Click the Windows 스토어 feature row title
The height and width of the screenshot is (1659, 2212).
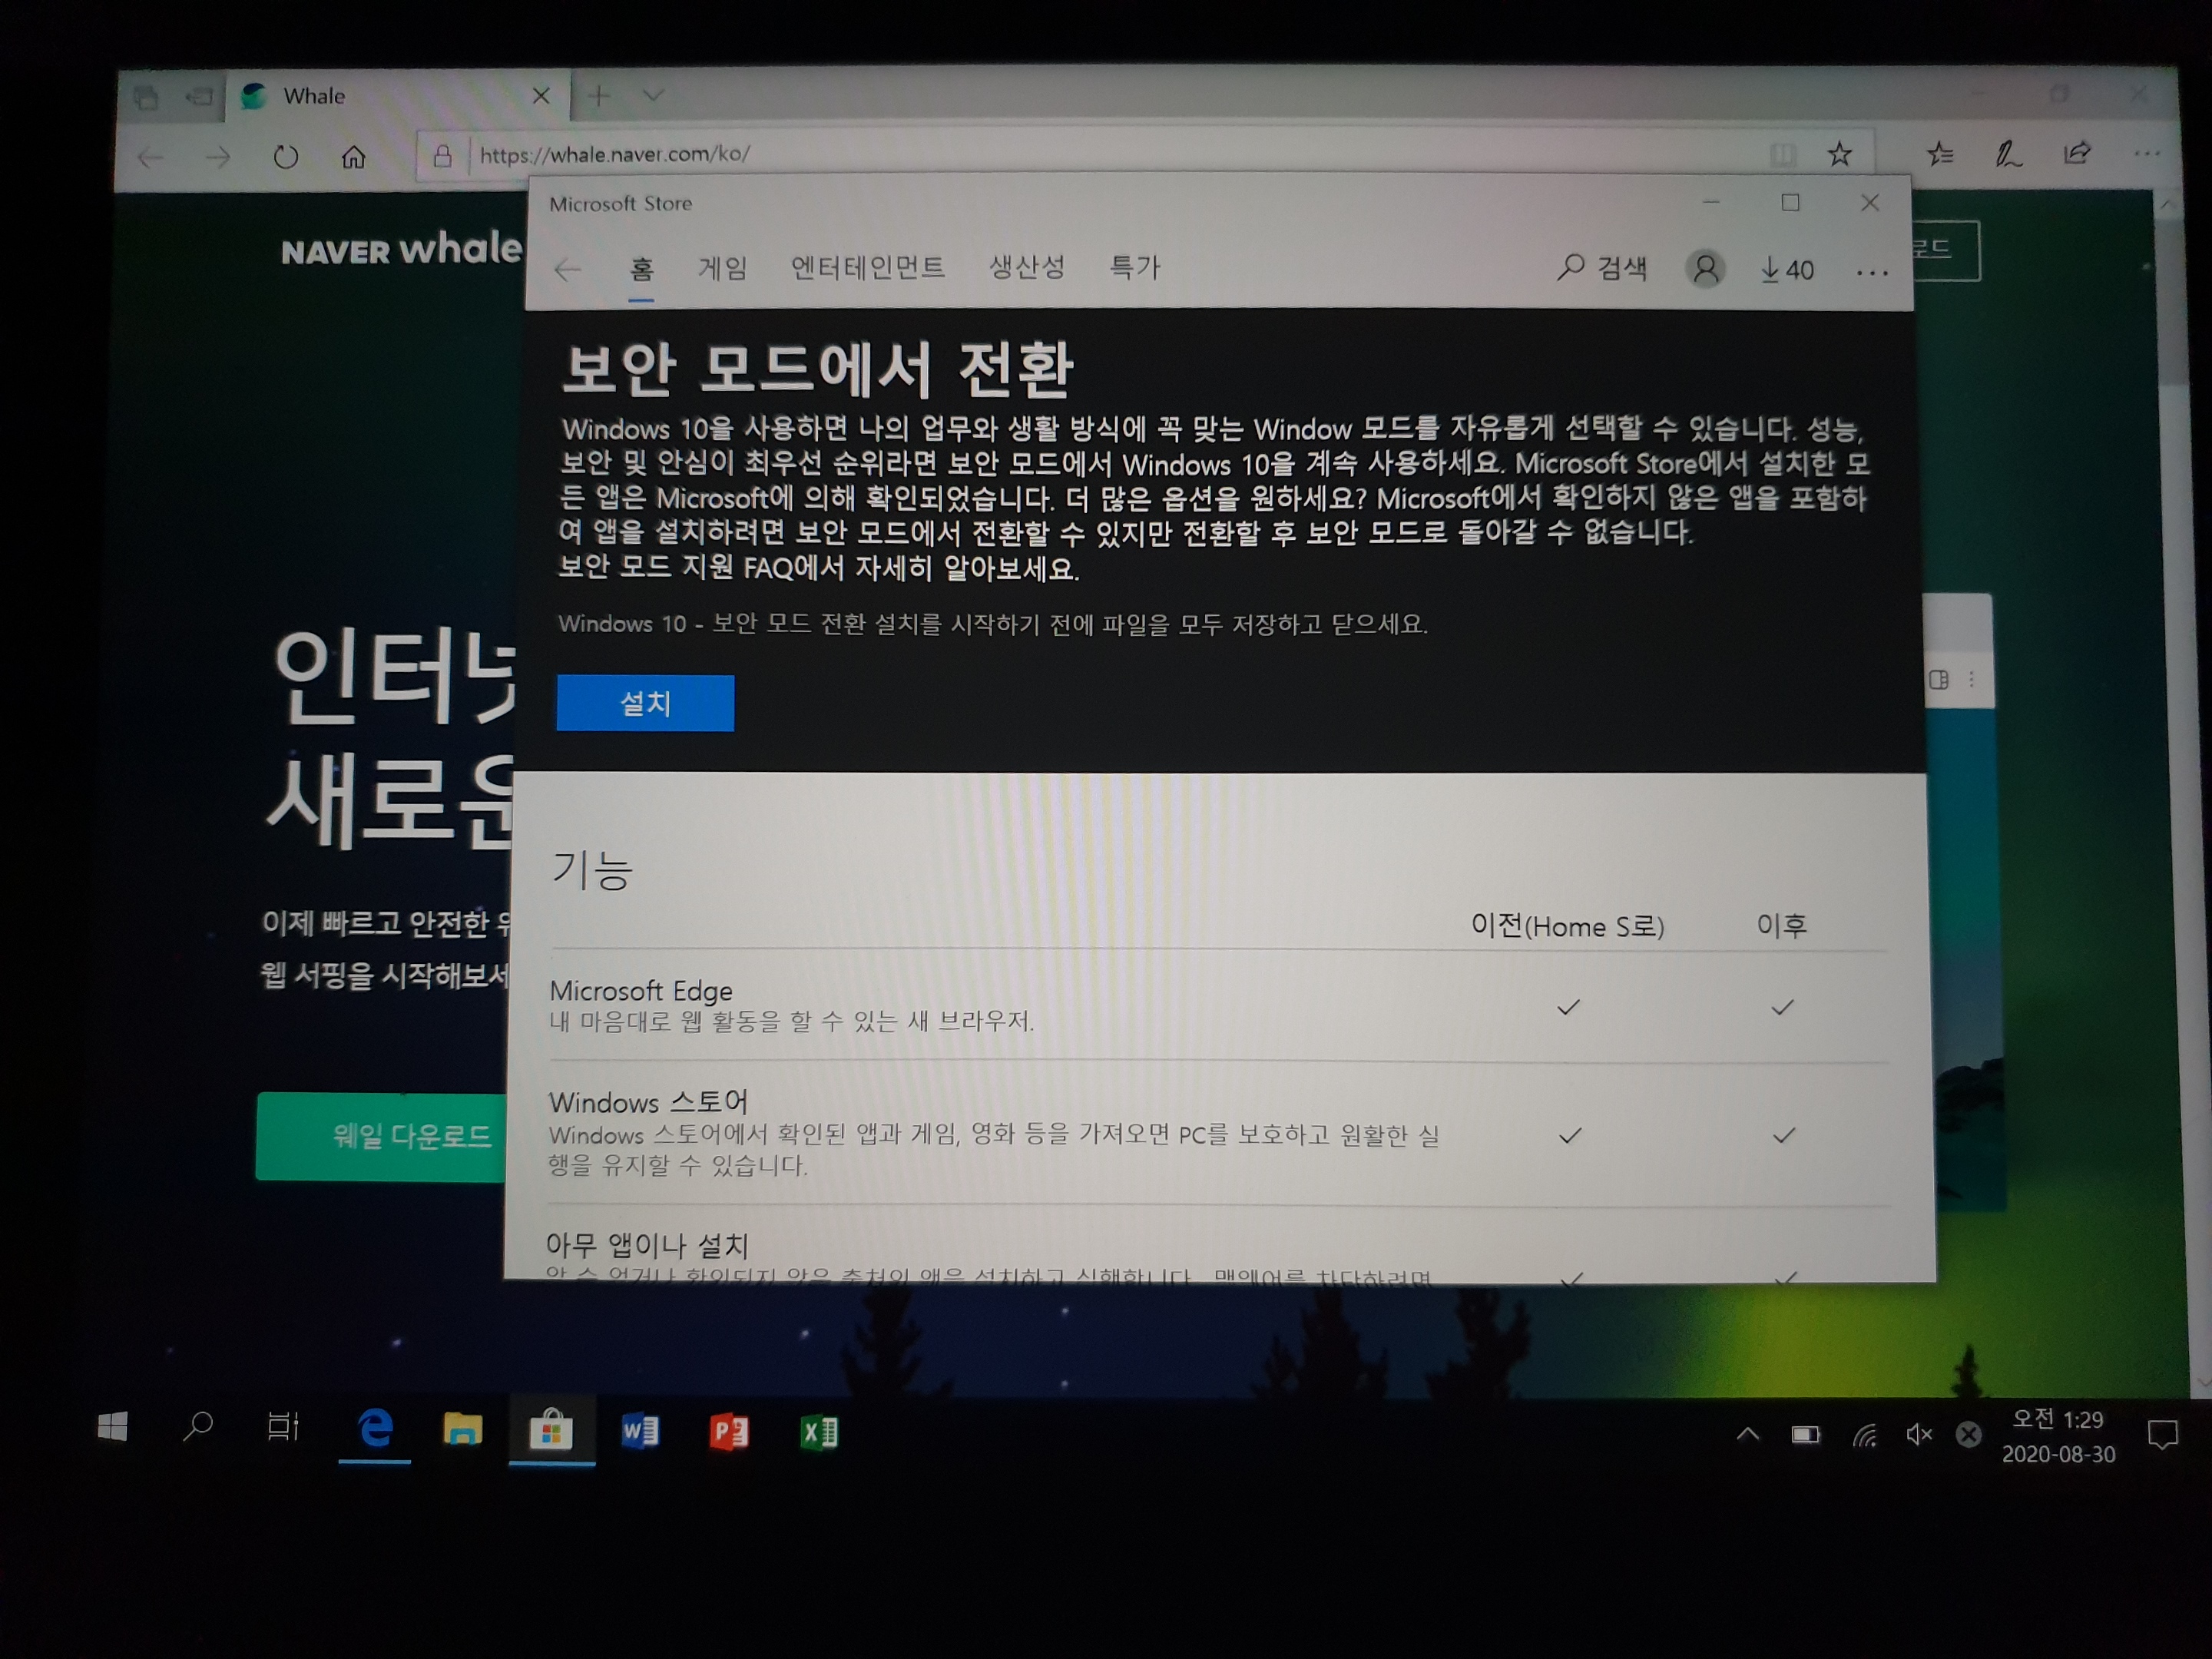pyautogui.click(x=648, y=1102)
